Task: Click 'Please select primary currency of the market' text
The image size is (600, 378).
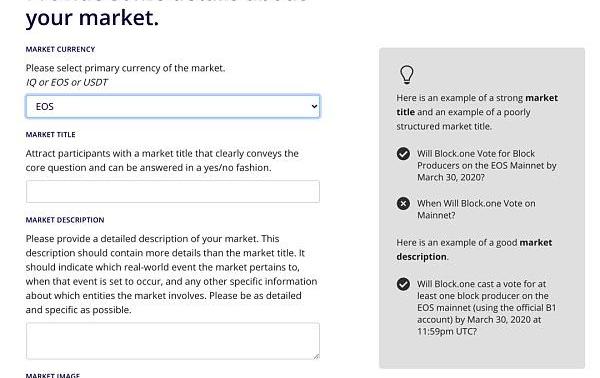Action: pyautogui.click(x=126, y=68)
